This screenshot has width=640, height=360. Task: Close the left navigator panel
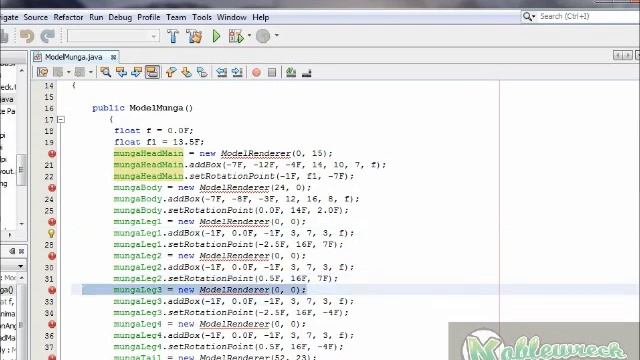(22, 251)
